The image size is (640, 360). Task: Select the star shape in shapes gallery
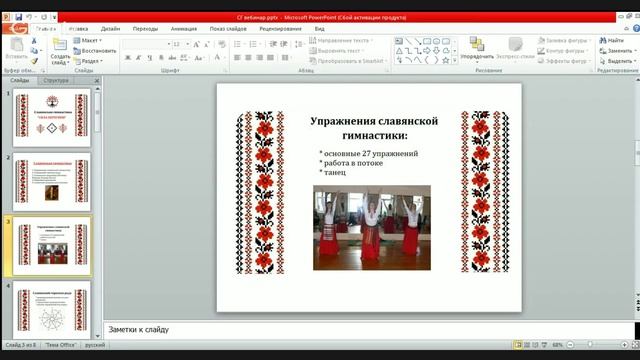446,60
